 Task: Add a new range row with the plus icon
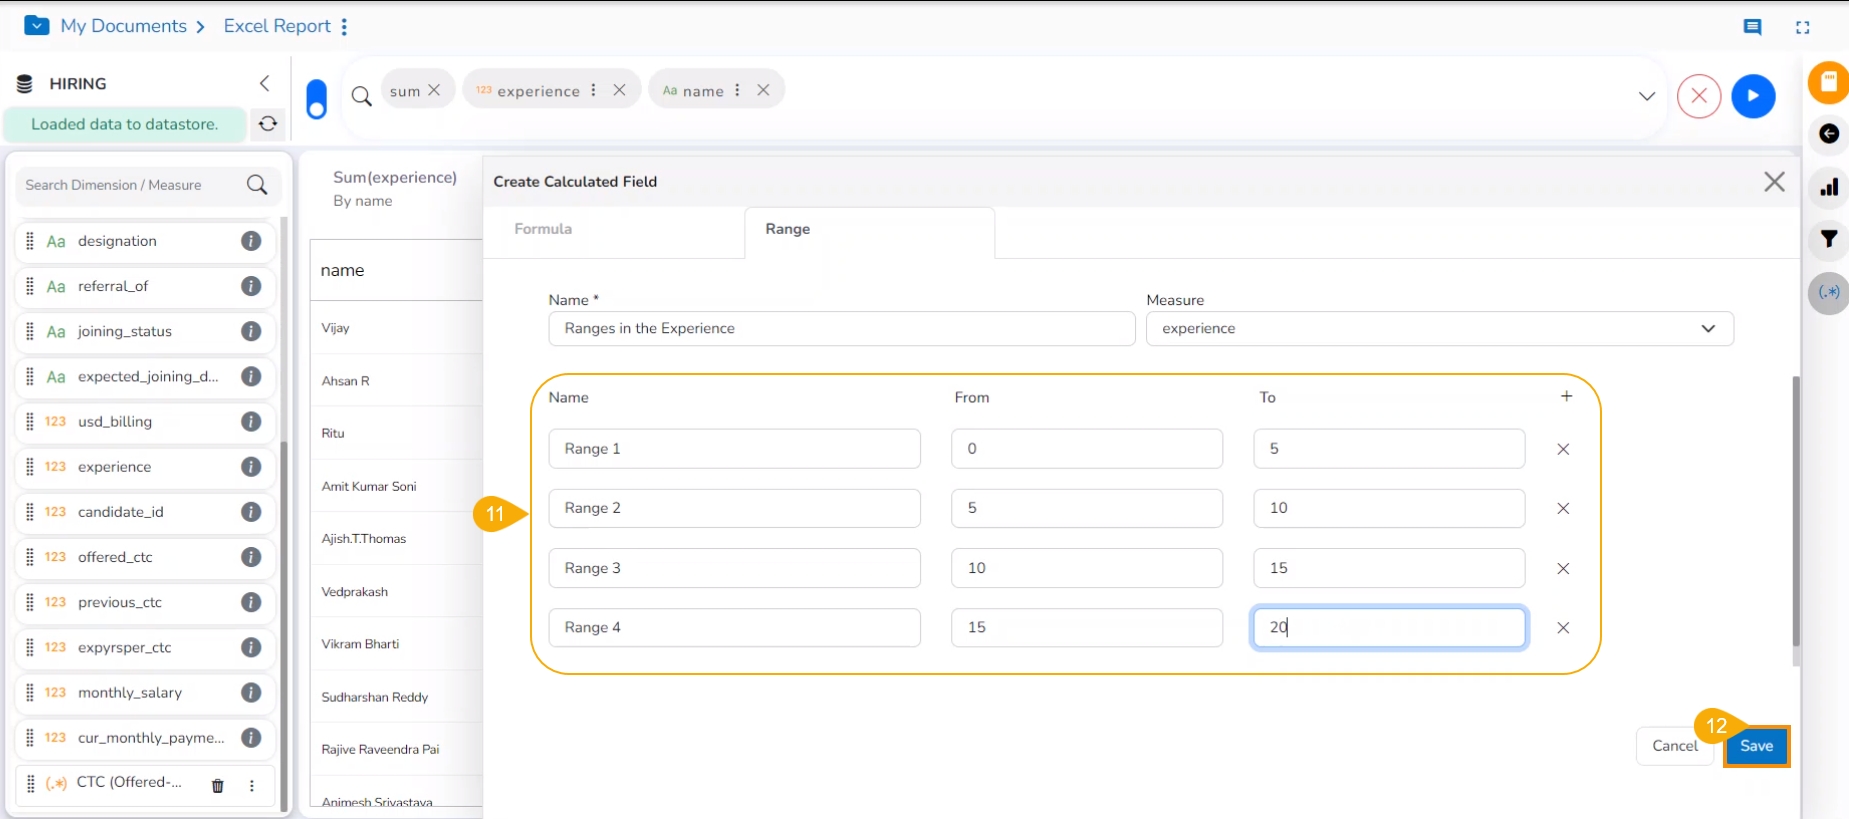pos(1566,396)
